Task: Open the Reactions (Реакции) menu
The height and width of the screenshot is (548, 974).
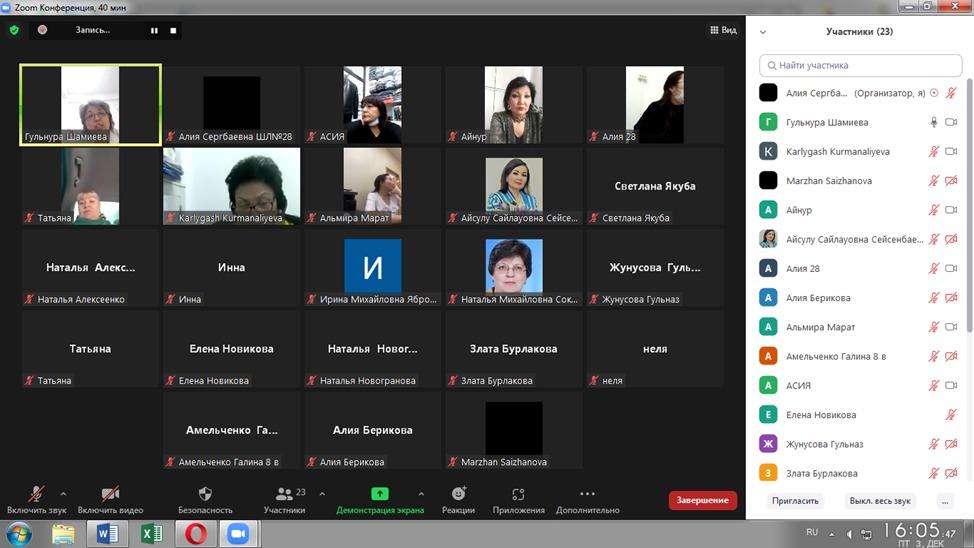Action: [458, 499]
